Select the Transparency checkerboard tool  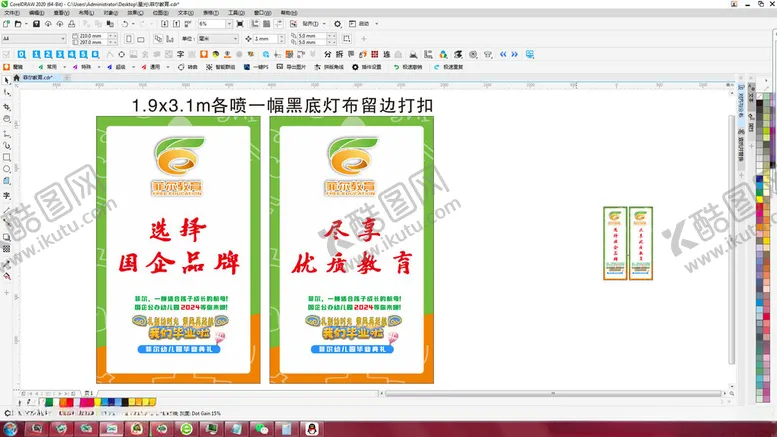coord(6,249)
